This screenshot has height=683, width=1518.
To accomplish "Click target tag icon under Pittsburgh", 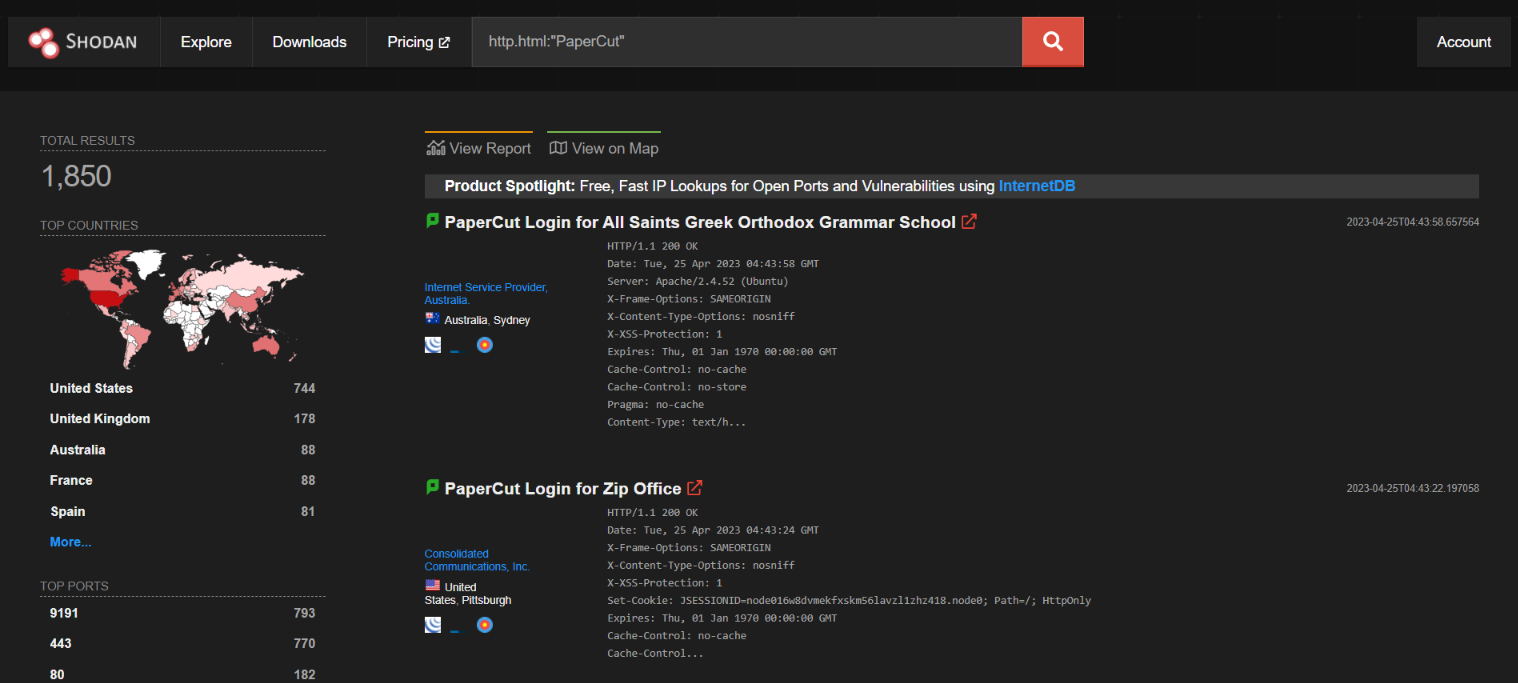I will pyautogui.click(x=485, y=625).
